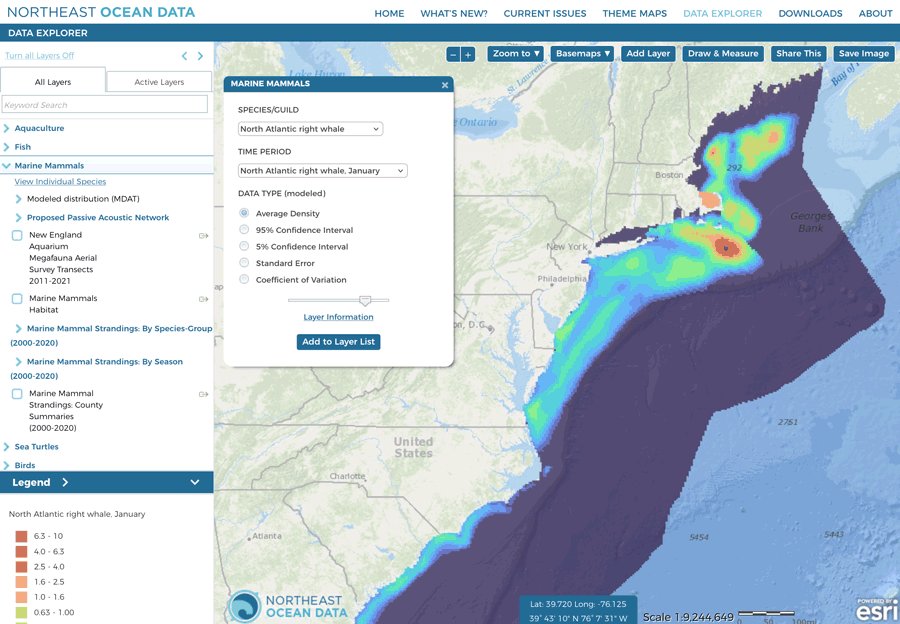Screen dimensions: 900x624
Task: Open the Data Explorer page
Action: tap(723, 13)
